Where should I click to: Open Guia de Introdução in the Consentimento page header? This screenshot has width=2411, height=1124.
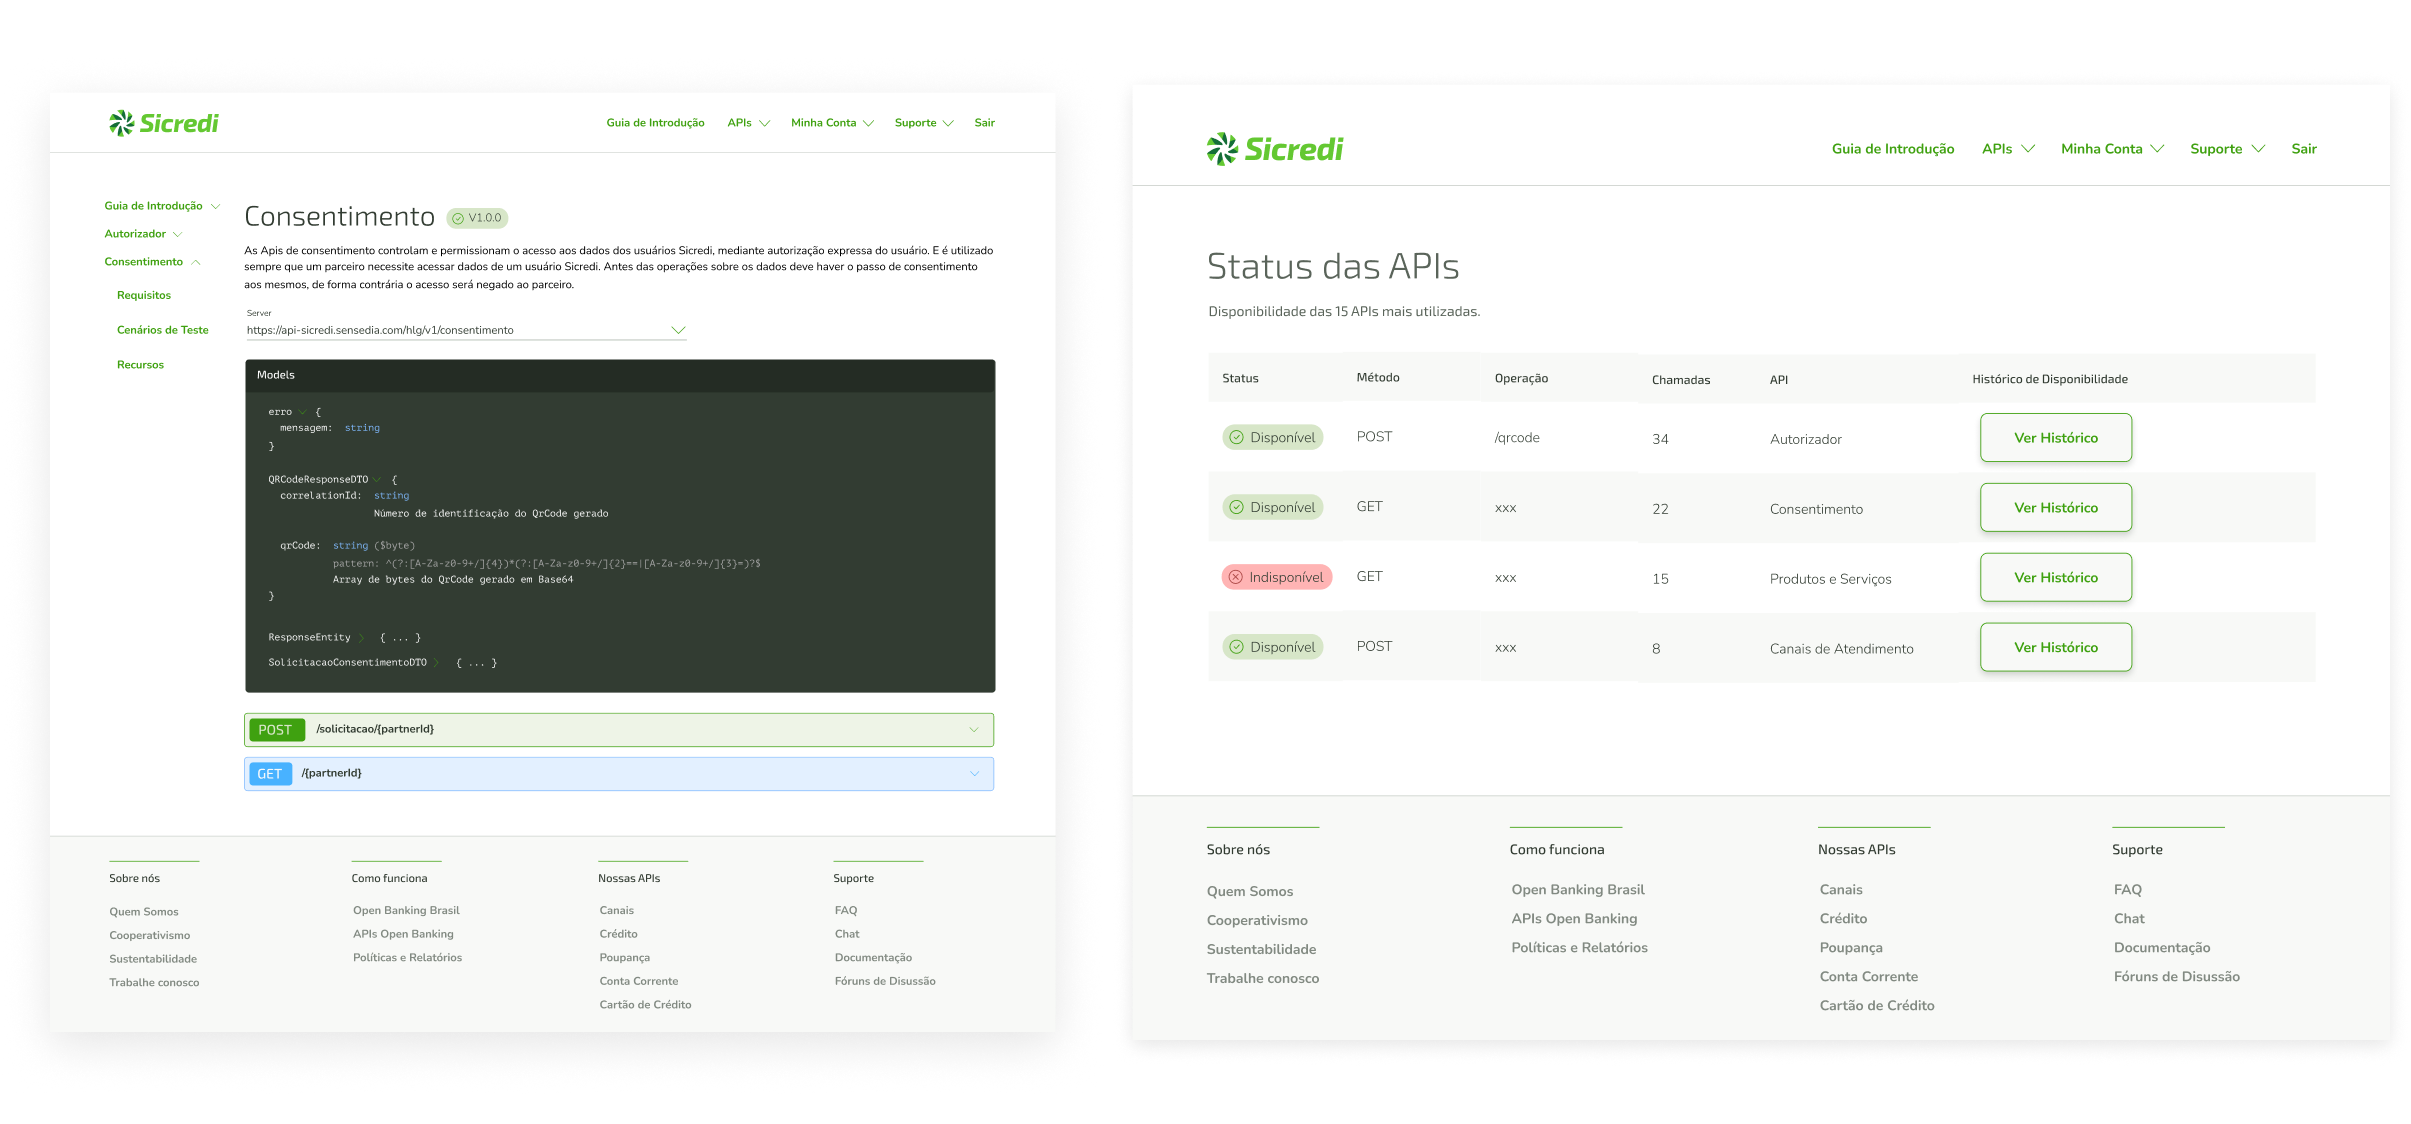coord(655,123)
